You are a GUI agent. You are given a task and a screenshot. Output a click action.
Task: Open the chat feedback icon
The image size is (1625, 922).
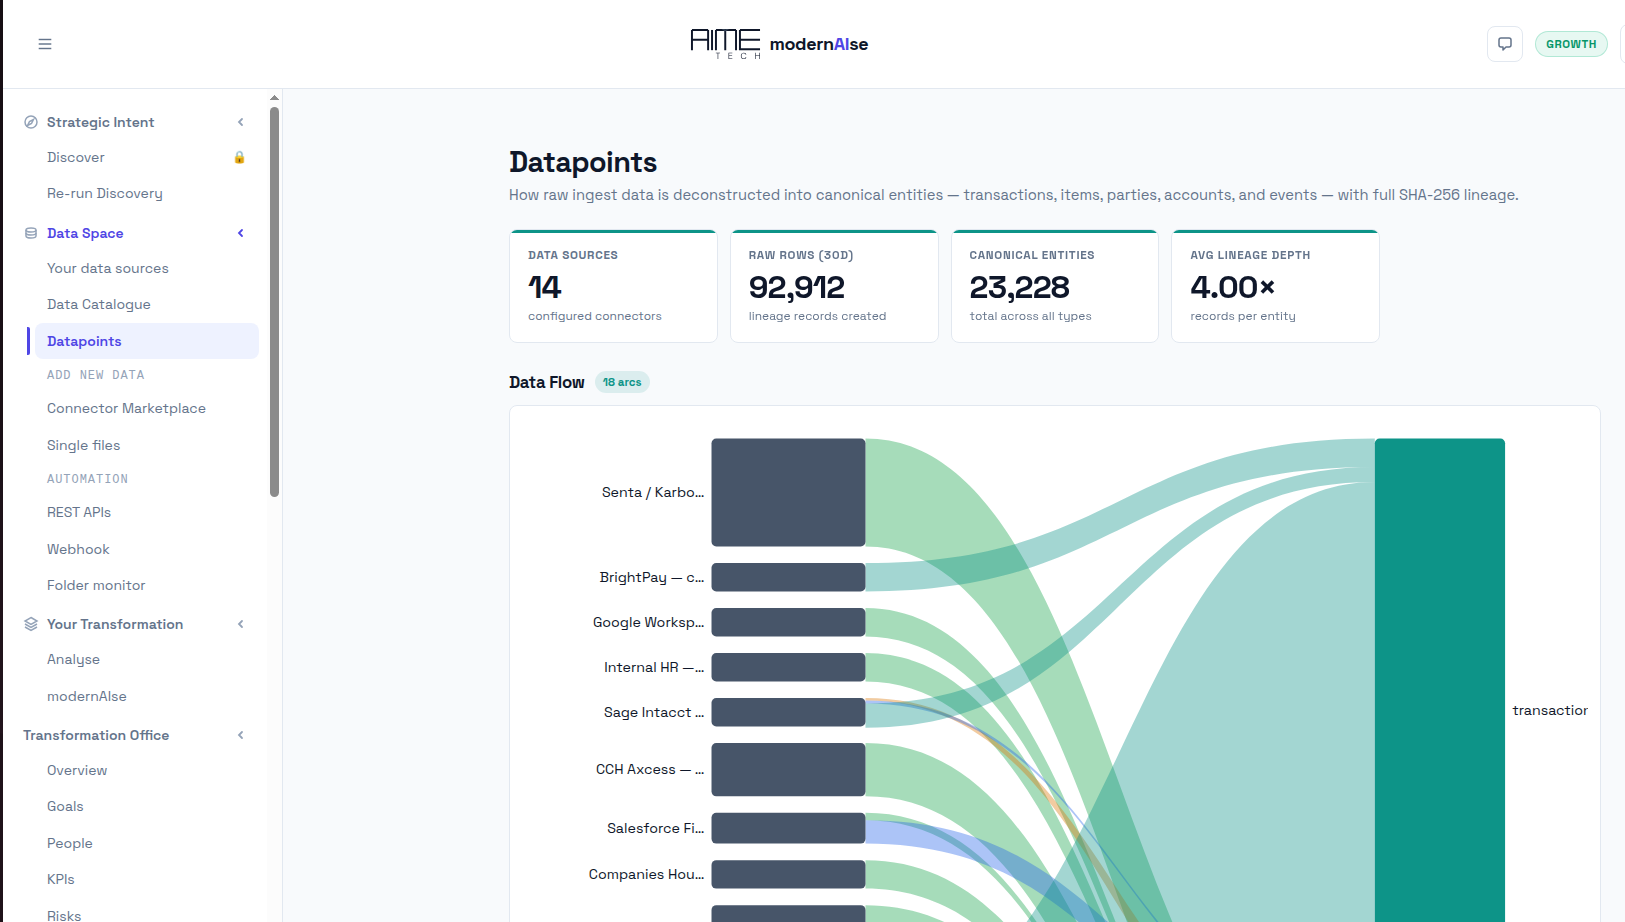(1505, 44)
